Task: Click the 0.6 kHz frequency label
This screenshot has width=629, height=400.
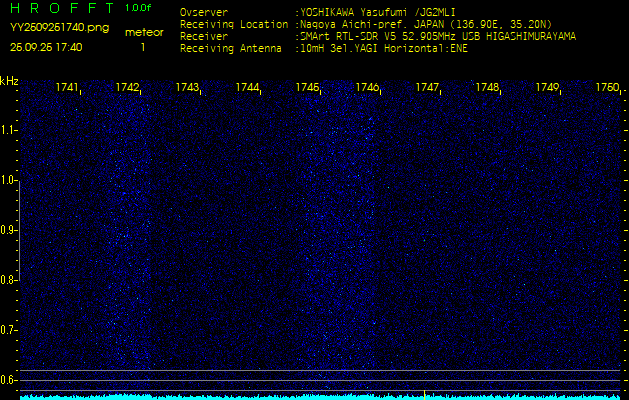Action: (x=7, y=380)
